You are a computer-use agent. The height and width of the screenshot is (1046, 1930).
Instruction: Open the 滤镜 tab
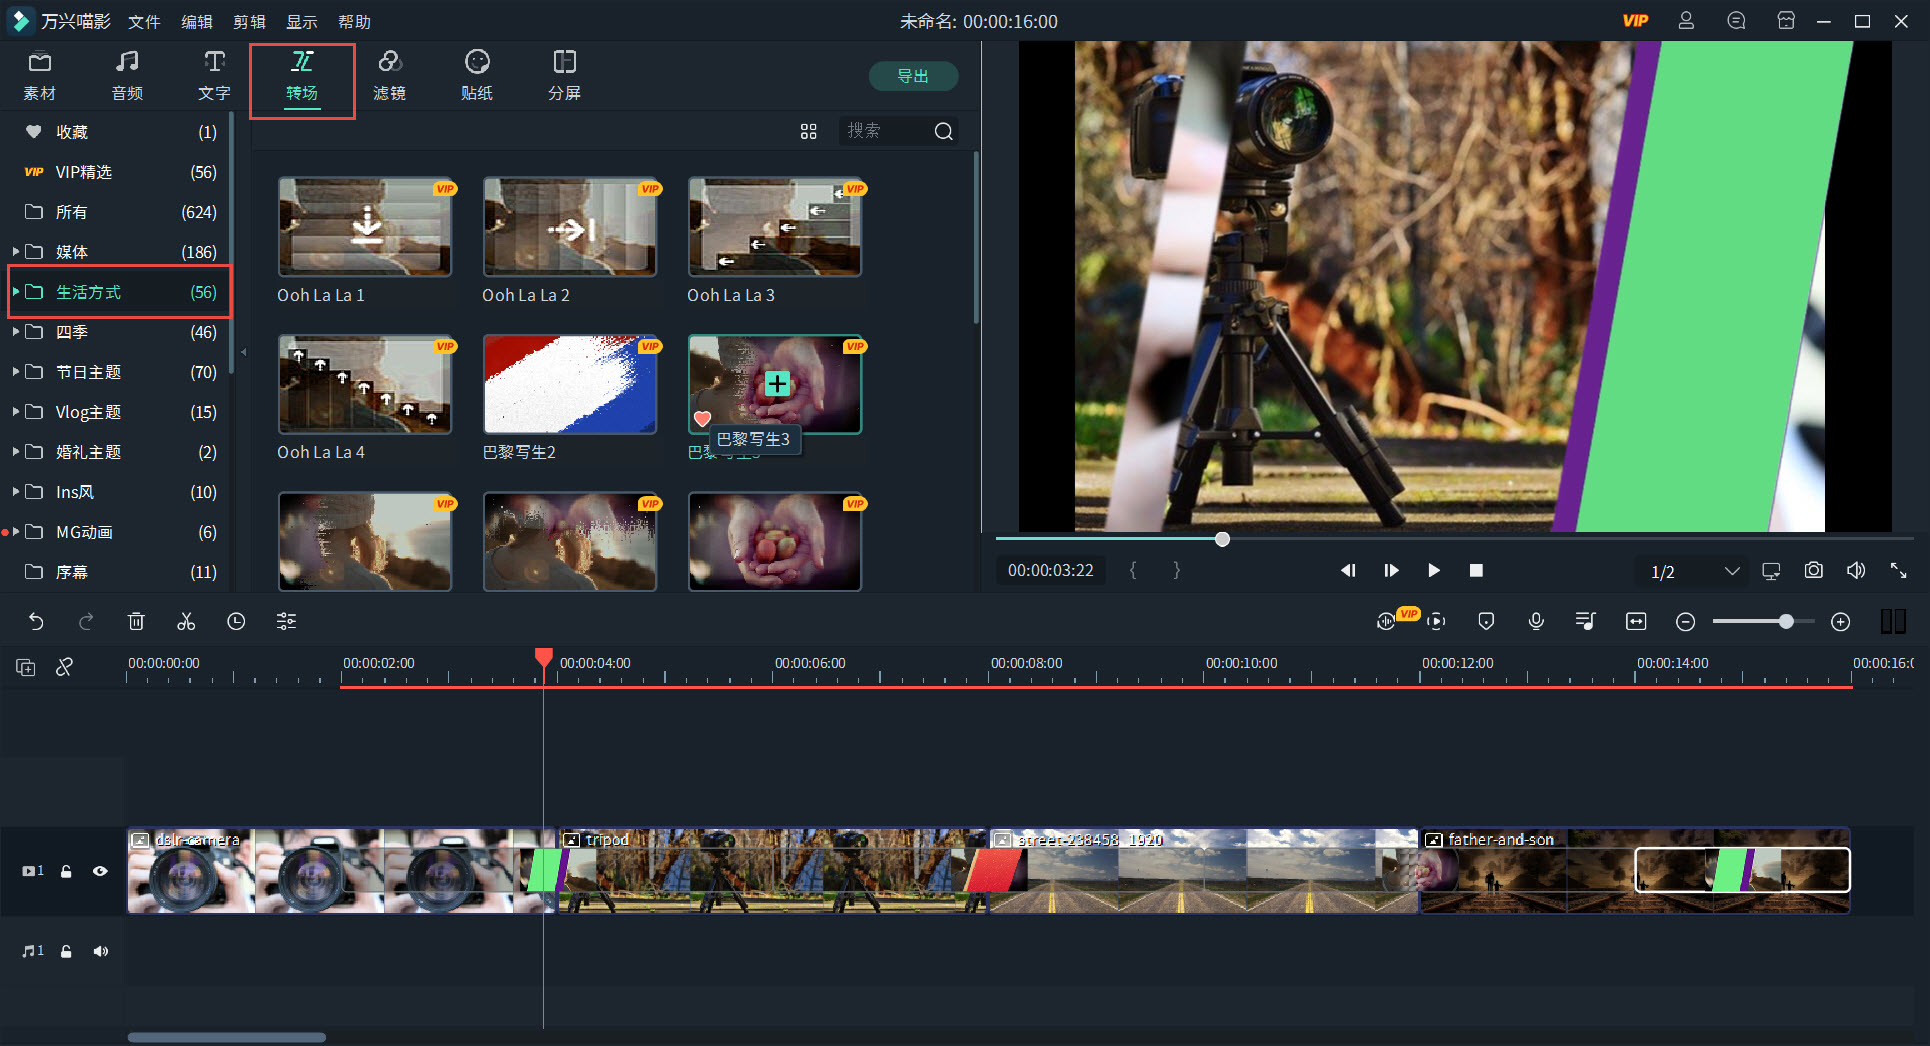pyautogui.click(x=389, y=76)
